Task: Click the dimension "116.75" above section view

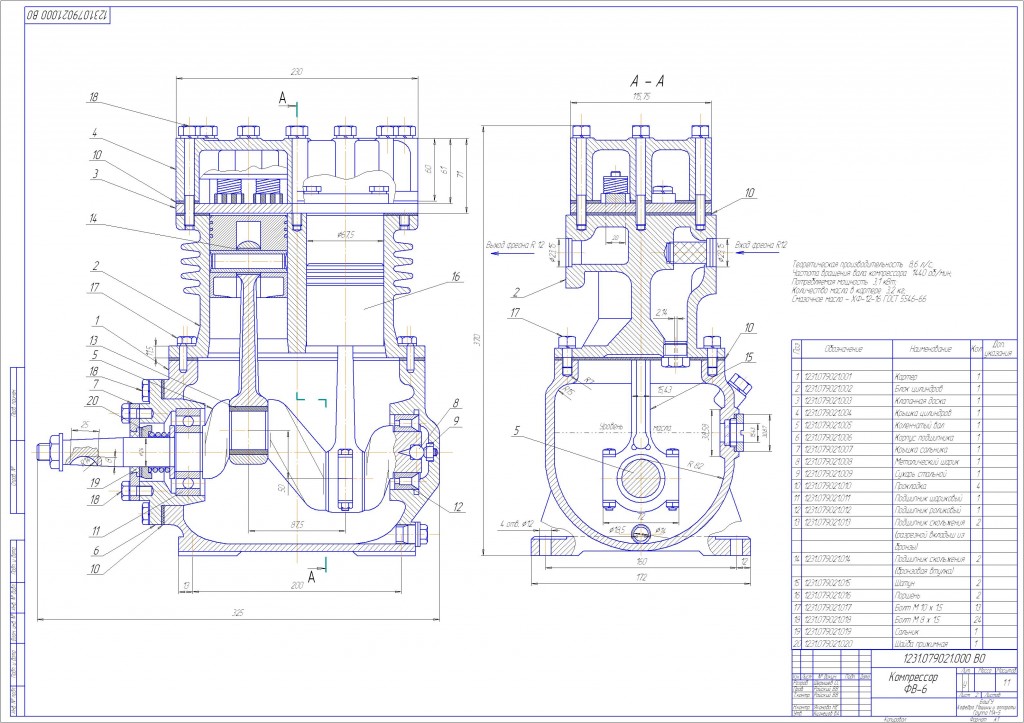Action: click(x=641, y=96)
